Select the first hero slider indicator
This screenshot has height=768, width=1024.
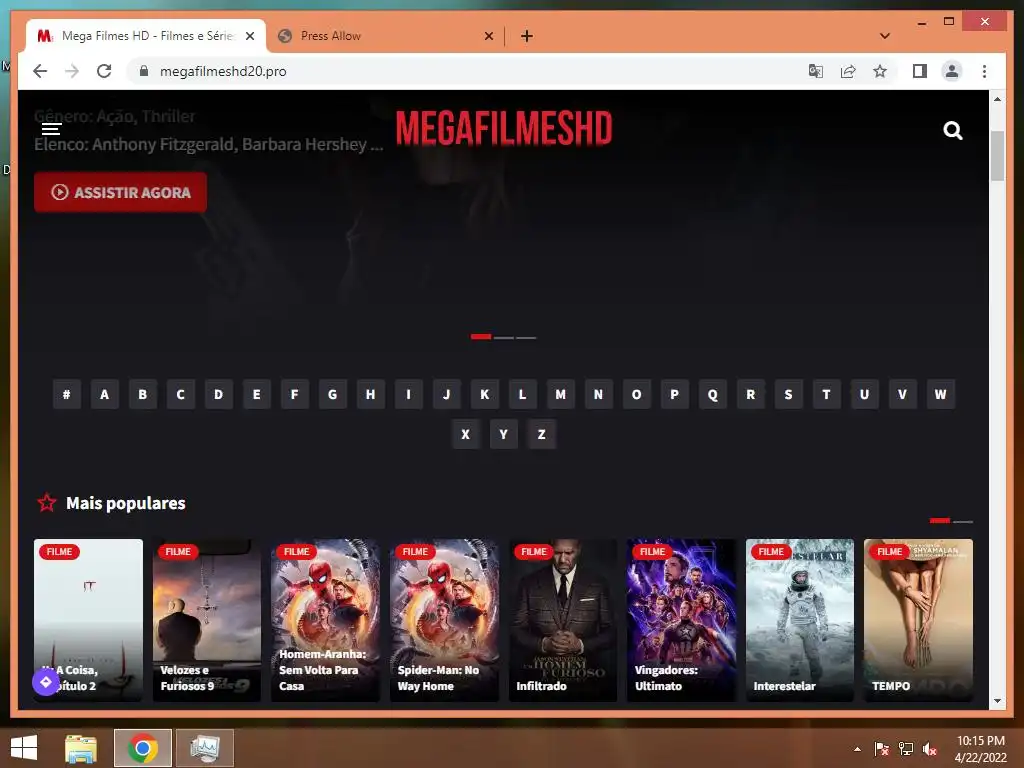[481, 337]
